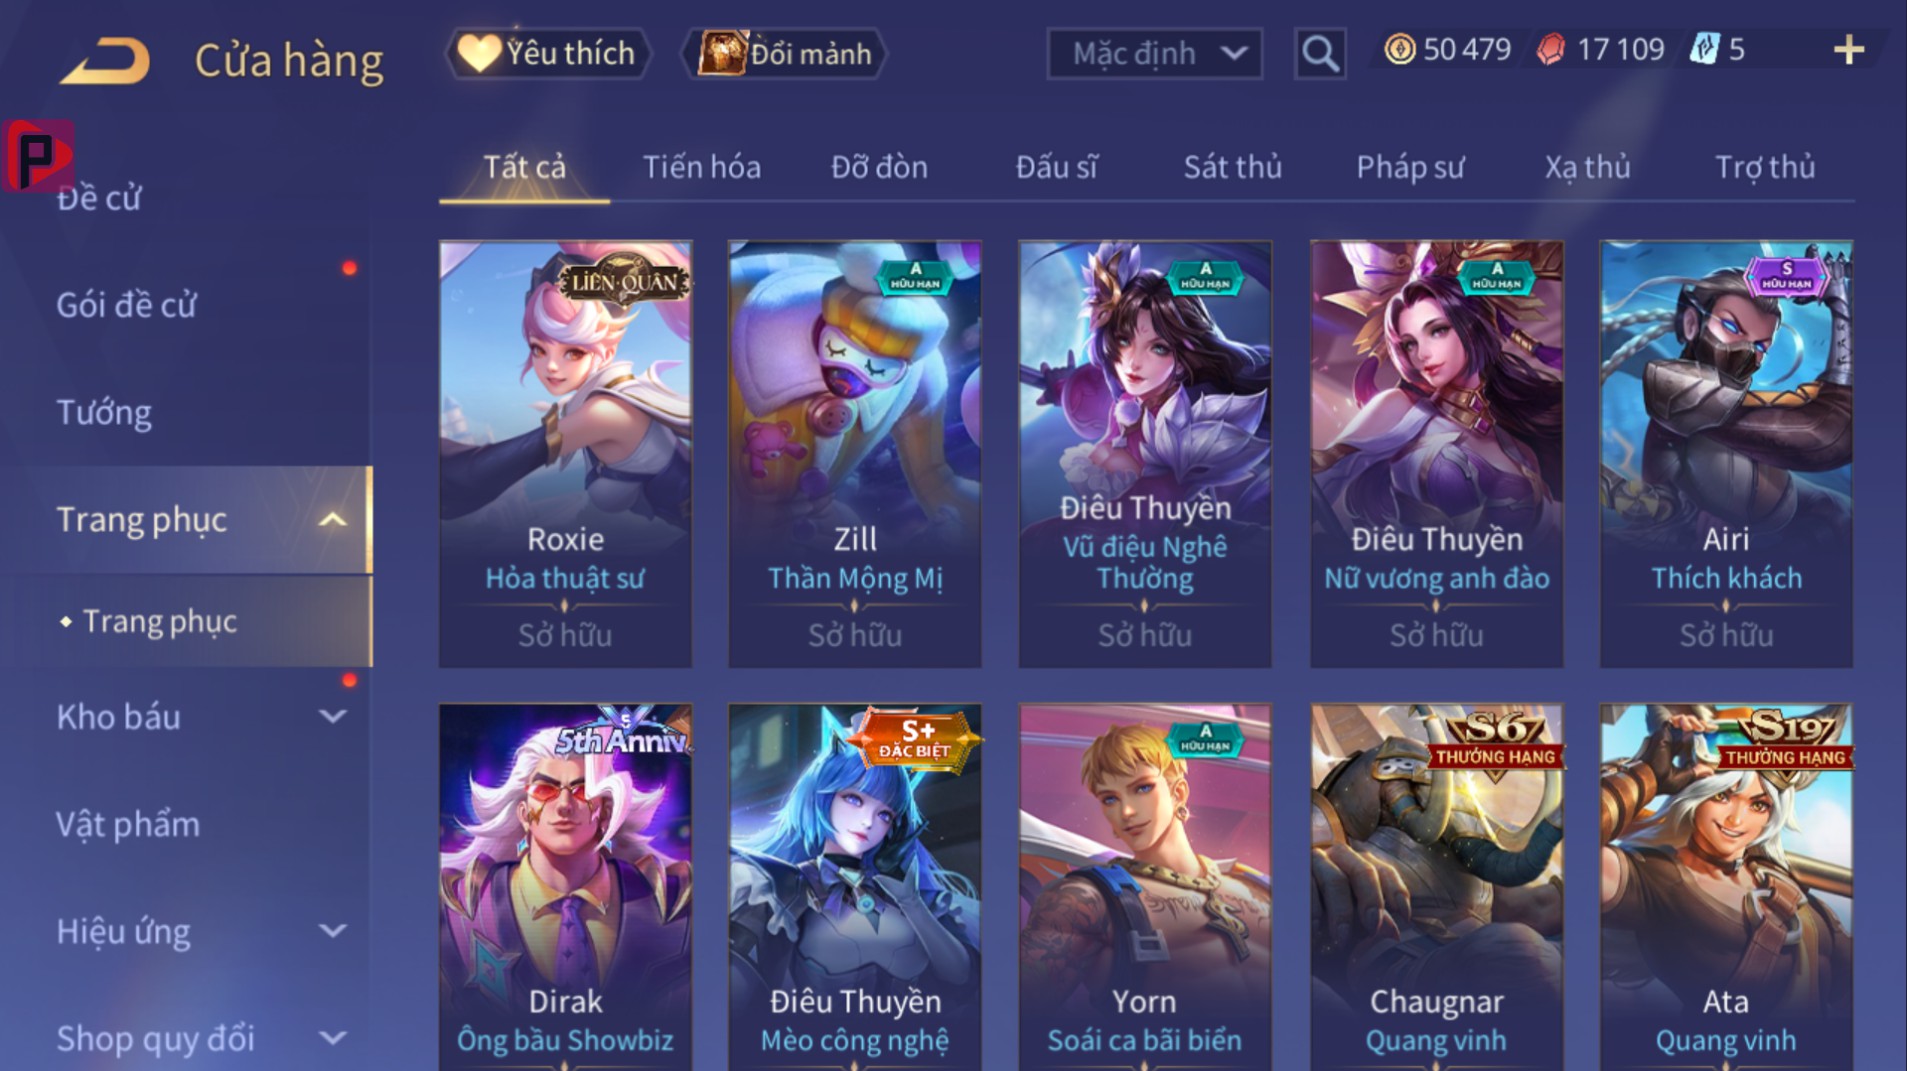
Task: Tap the blue ticket currency icon
Action: (x=1703, y=49)
